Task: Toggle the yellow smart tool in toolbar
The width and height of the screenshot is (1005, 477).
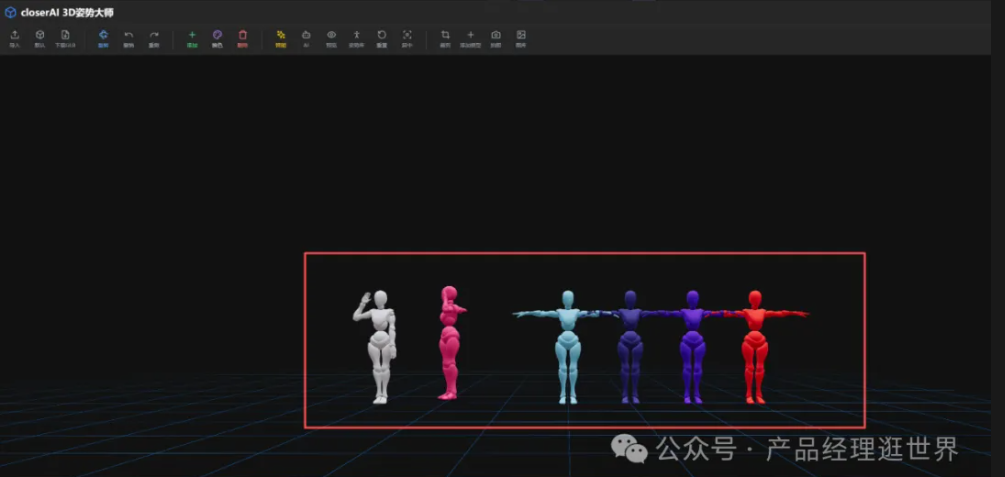Action: click(x=281, y=35)
